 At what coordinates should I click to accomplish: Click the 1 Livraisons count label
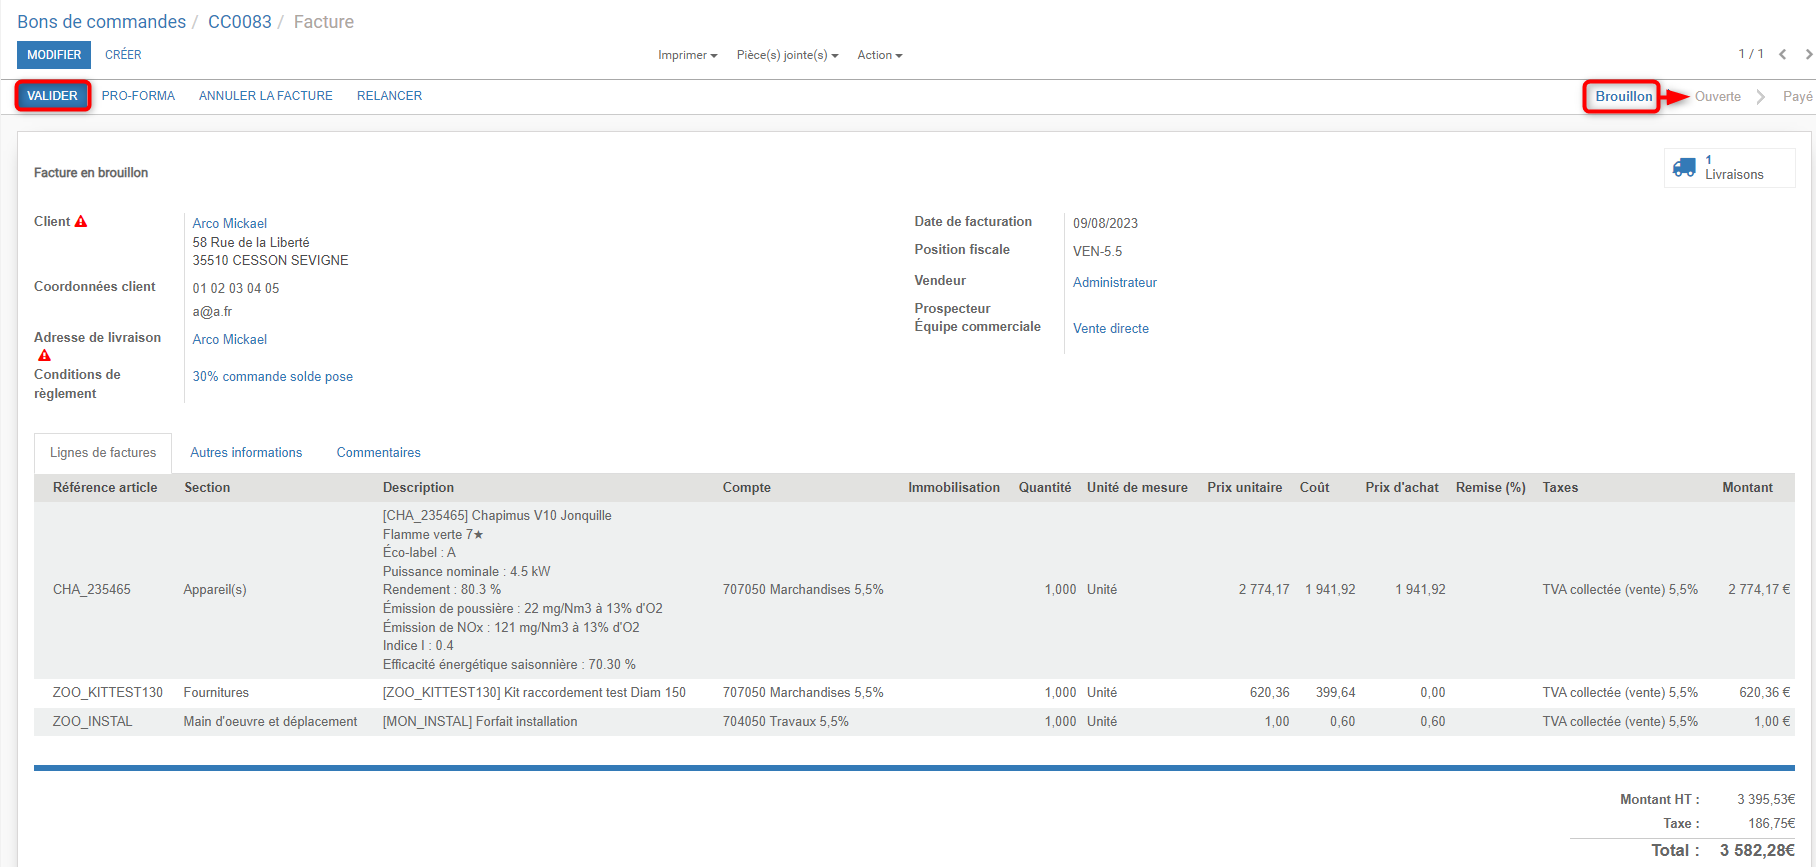click(1734, 168)
